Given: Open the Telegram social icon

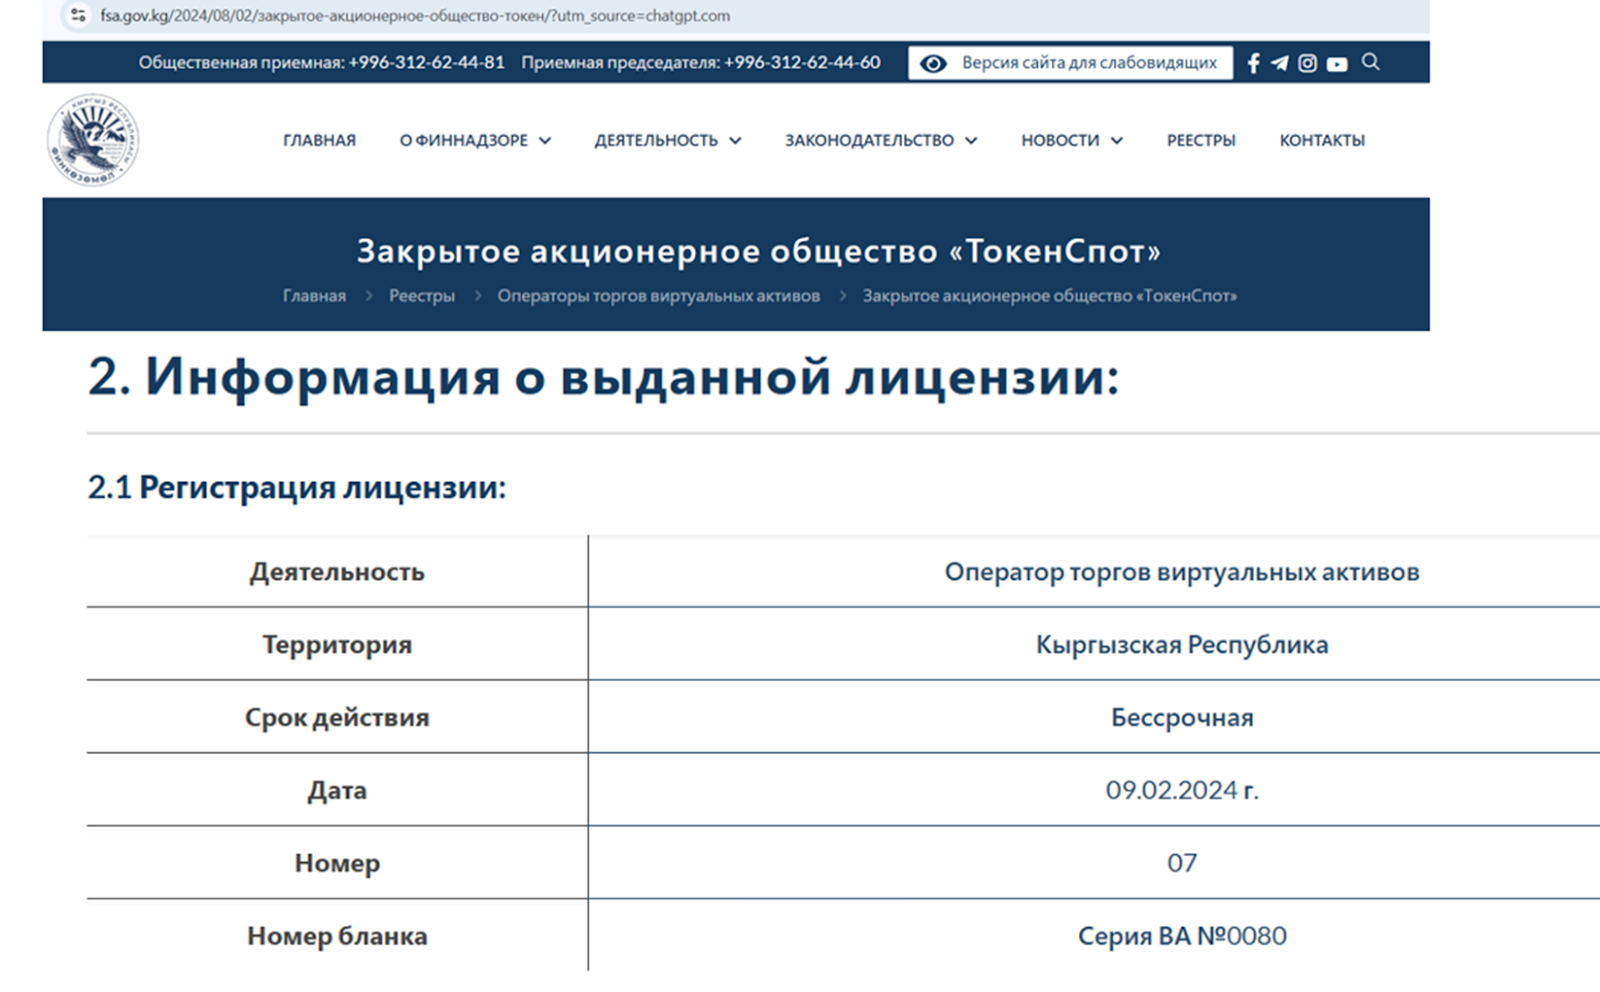Looking at the screenshot, I should point(1280,63).
